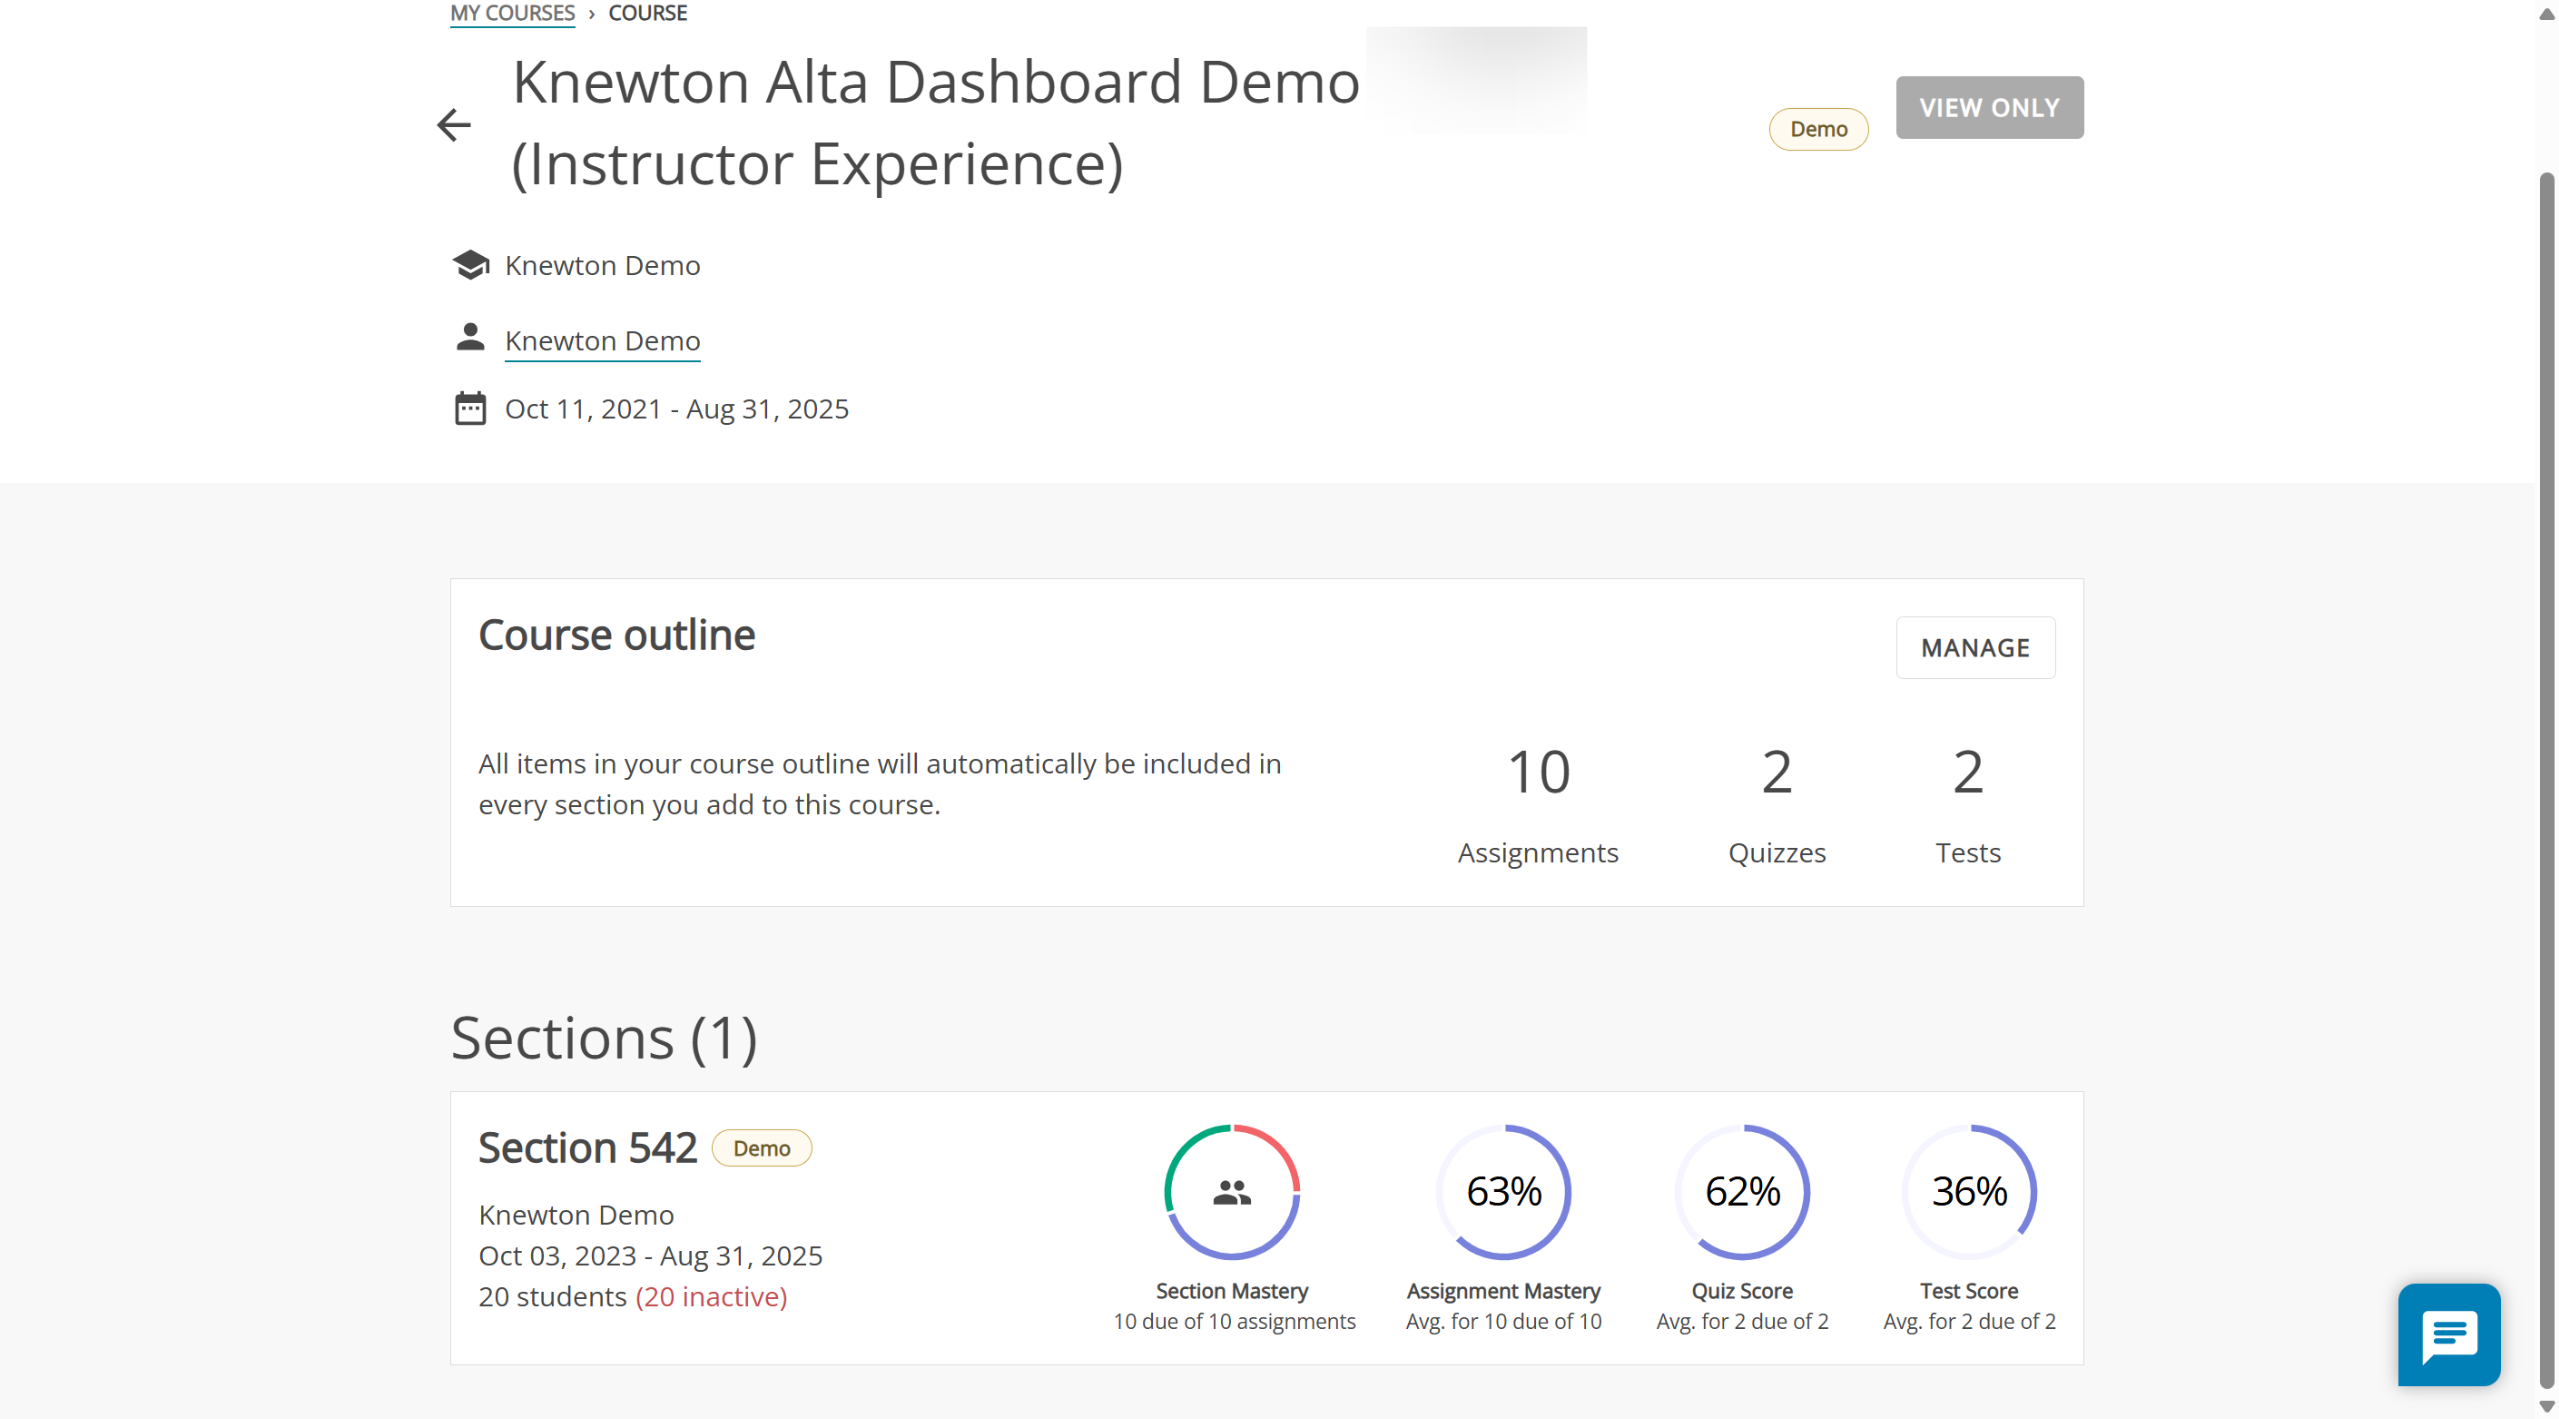Click the scrollbar up arrow
Viewport: 2559px width, 1419px height.
pos(2546,13)
